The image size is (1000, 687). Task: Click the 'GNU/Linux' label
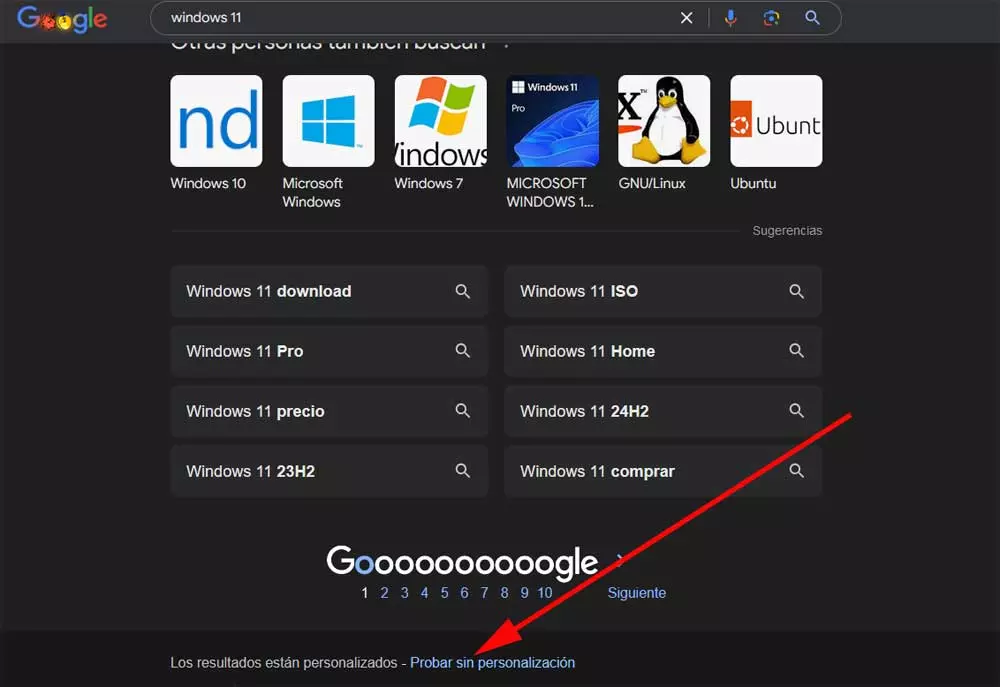tap(652, 184)
